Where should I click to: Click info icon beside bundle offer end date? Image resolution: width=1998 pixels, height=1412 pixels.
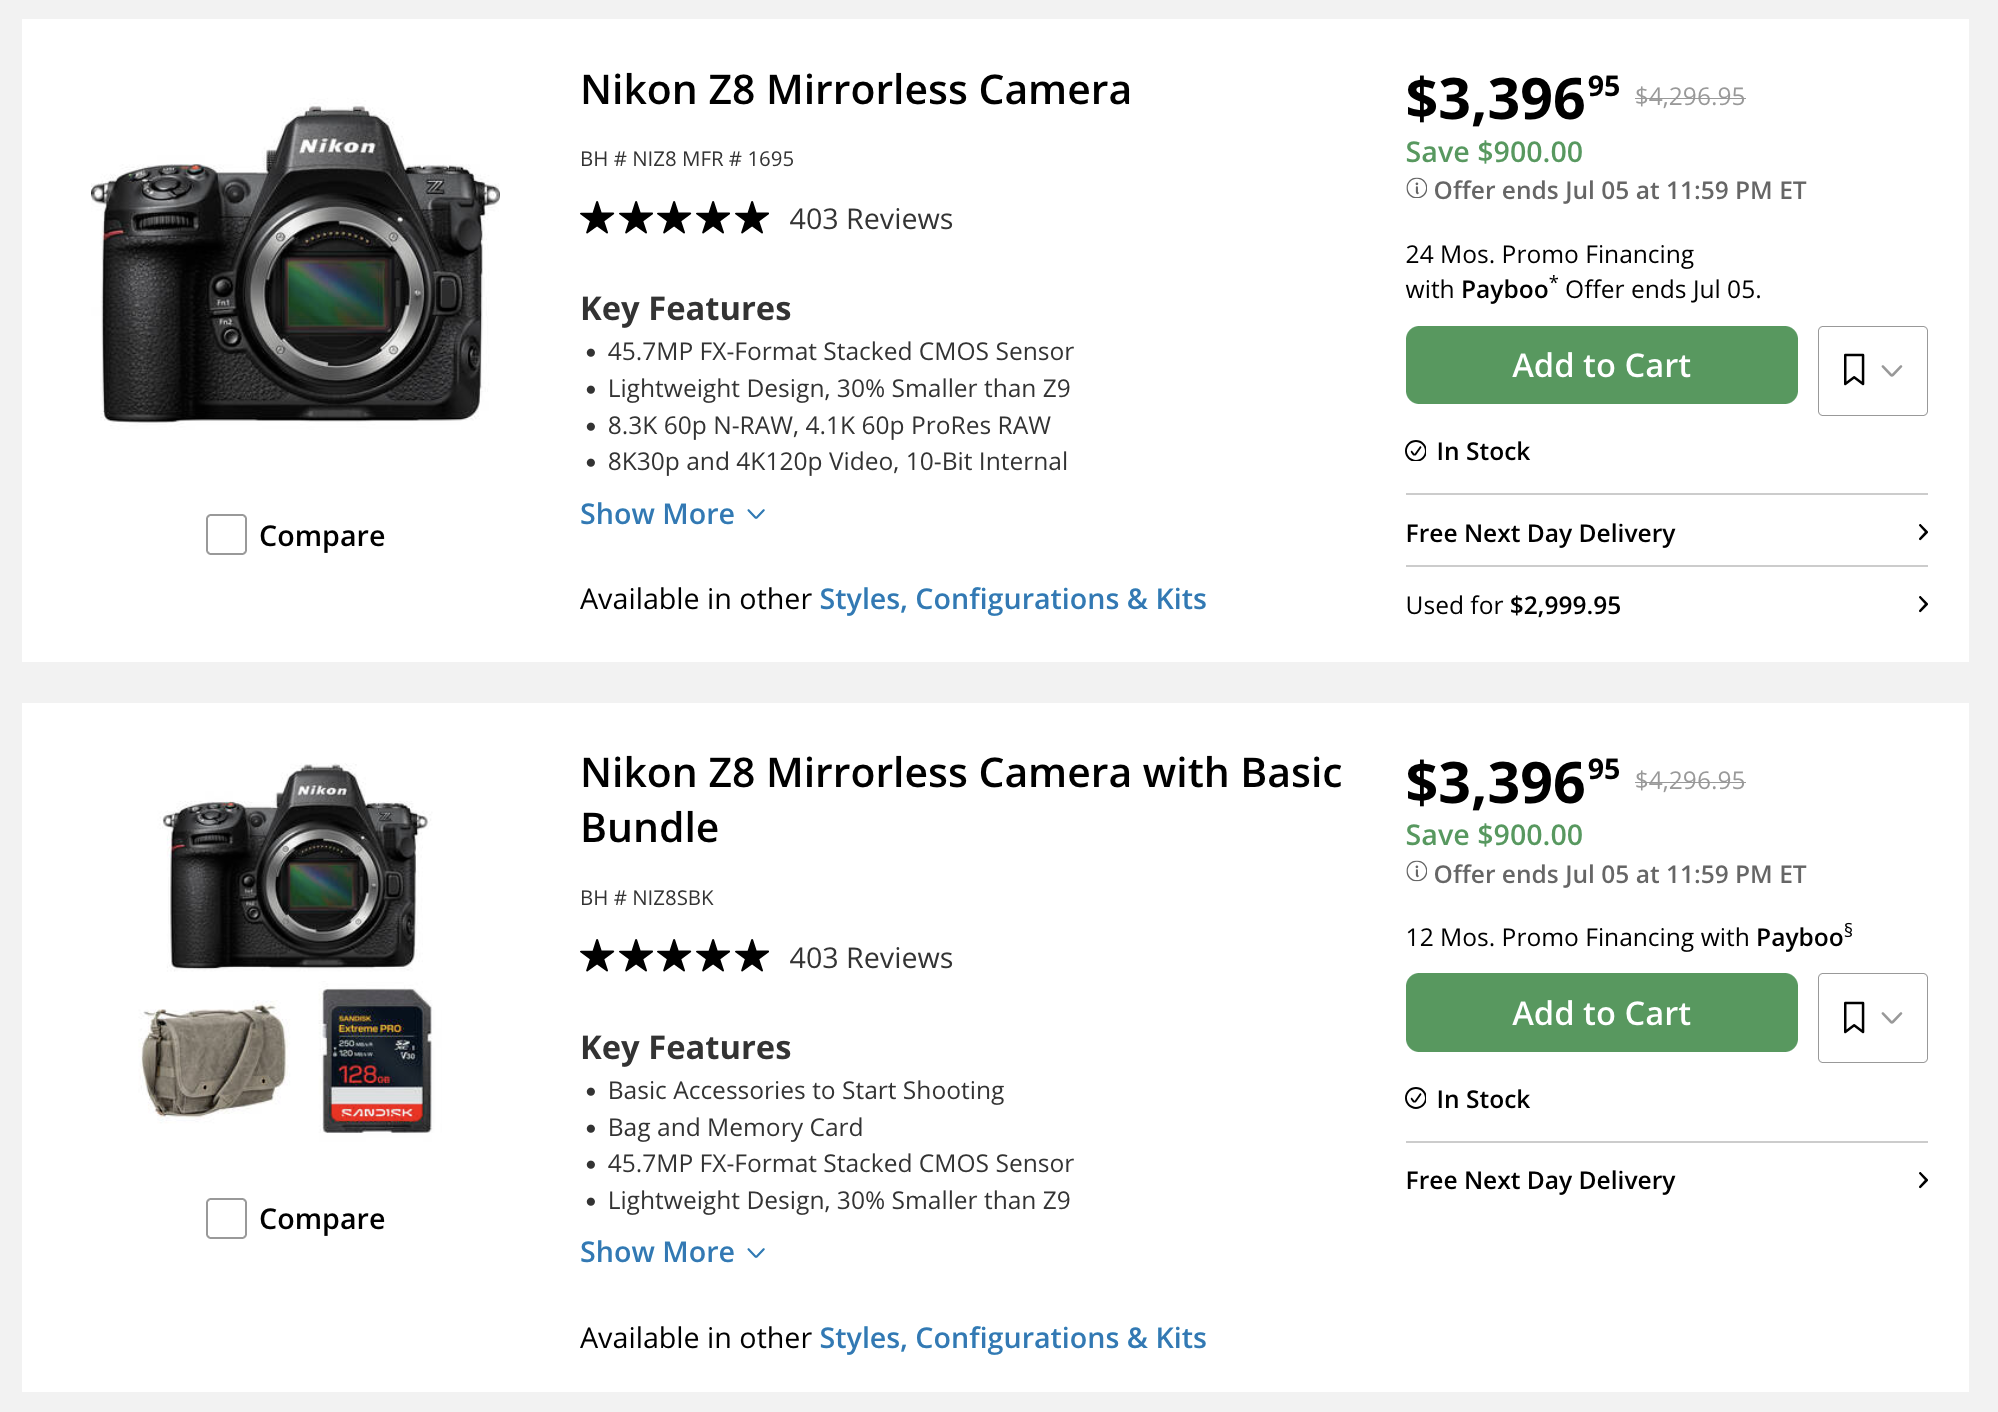[x=1416, y=871]
